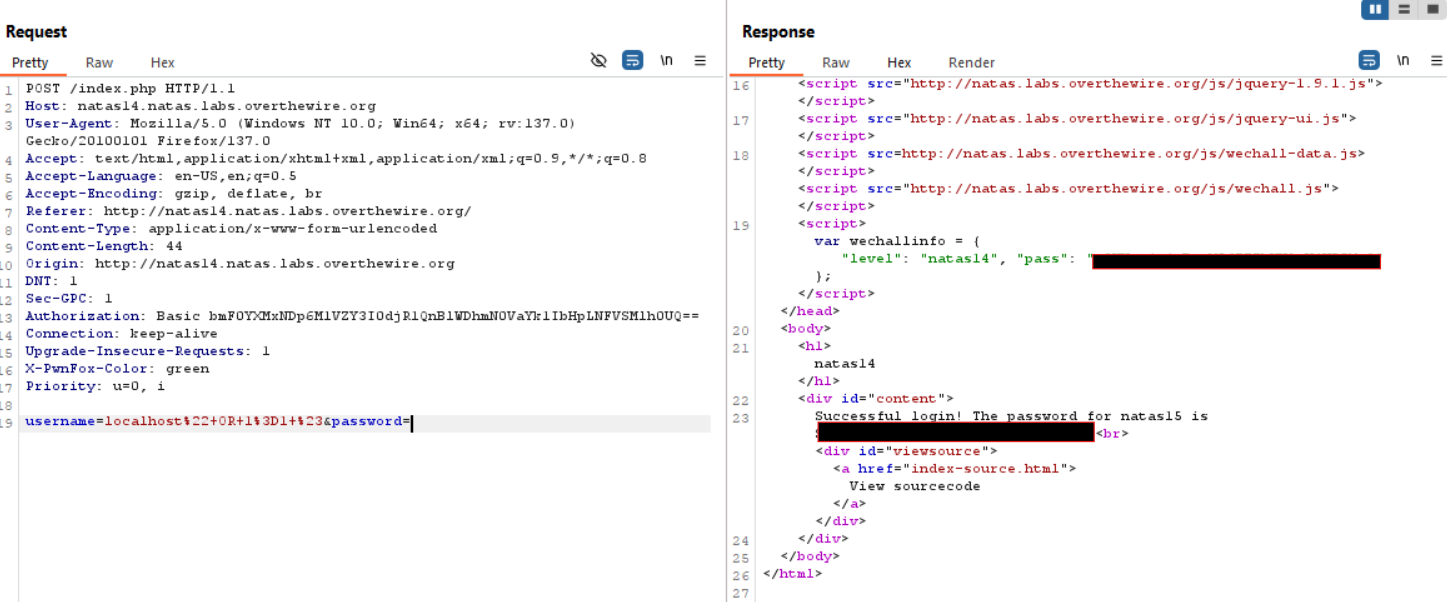Select the top-bottom split layout icon
Viewport: 1447px width, 602px height.
(1404, 9)
